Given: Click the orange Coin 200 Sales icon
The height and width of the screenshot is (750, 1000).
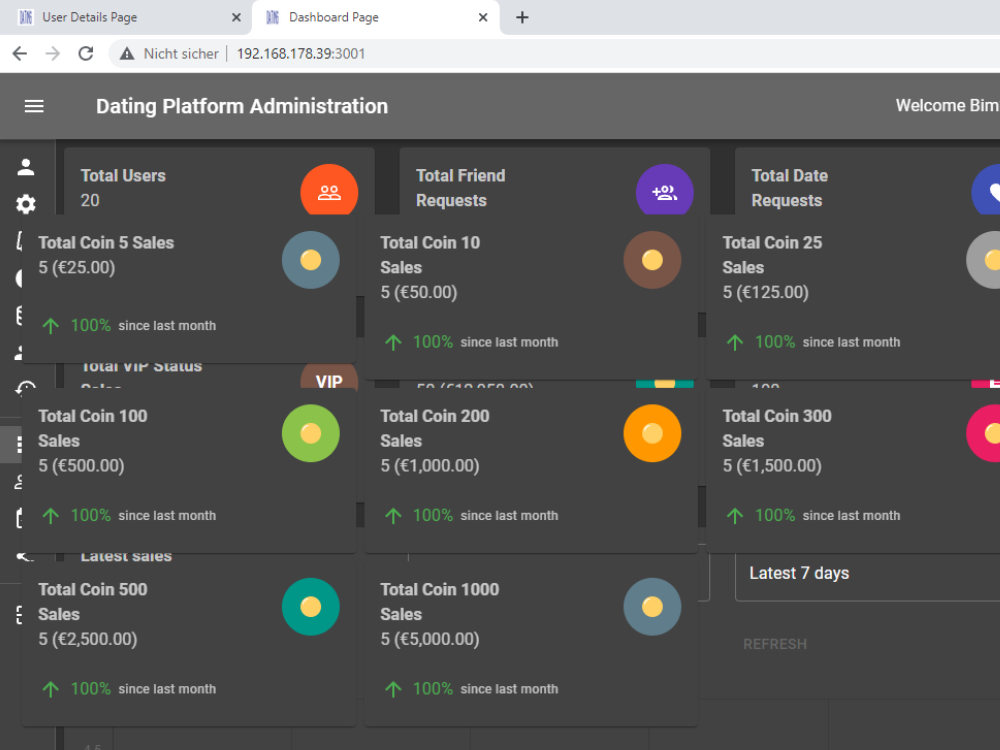Looking at the screenshot, I should [652, 433].
